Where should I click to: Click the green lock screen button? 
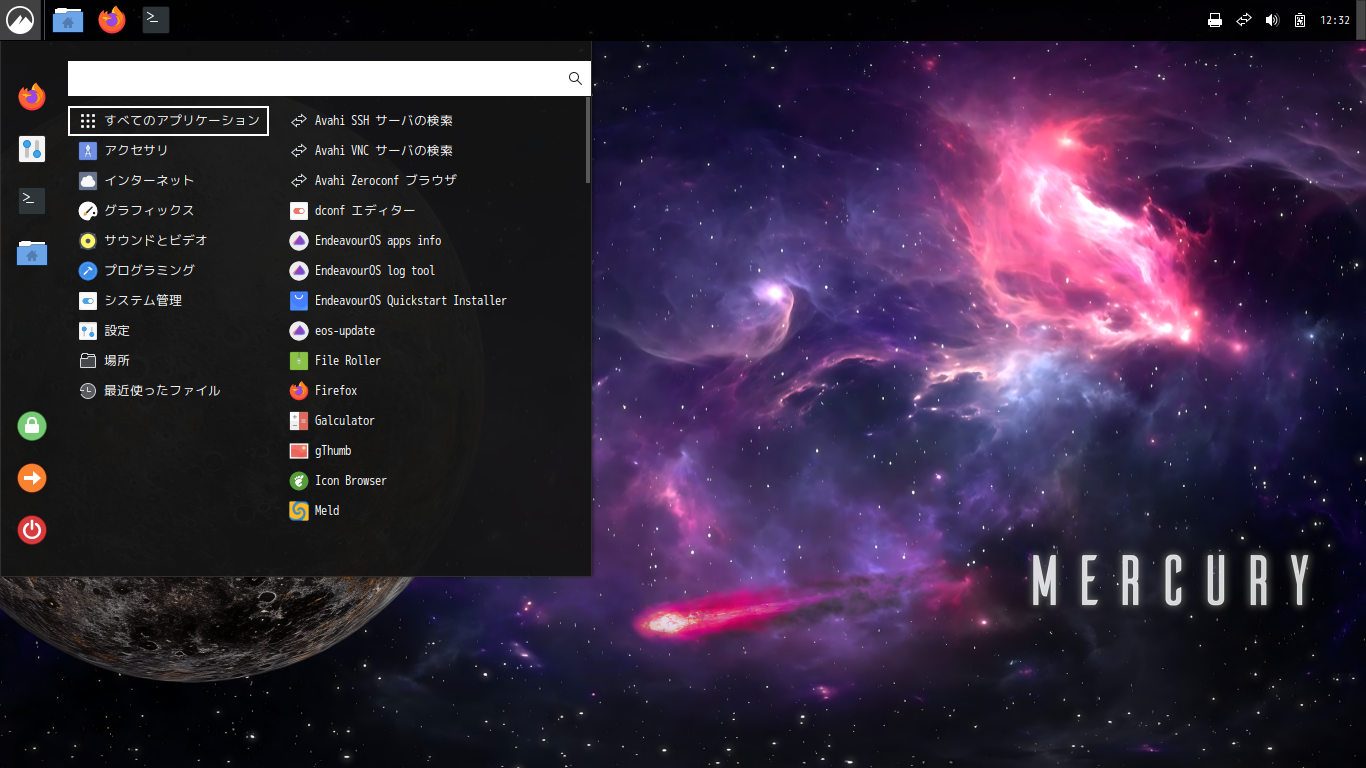coord(32,426)
